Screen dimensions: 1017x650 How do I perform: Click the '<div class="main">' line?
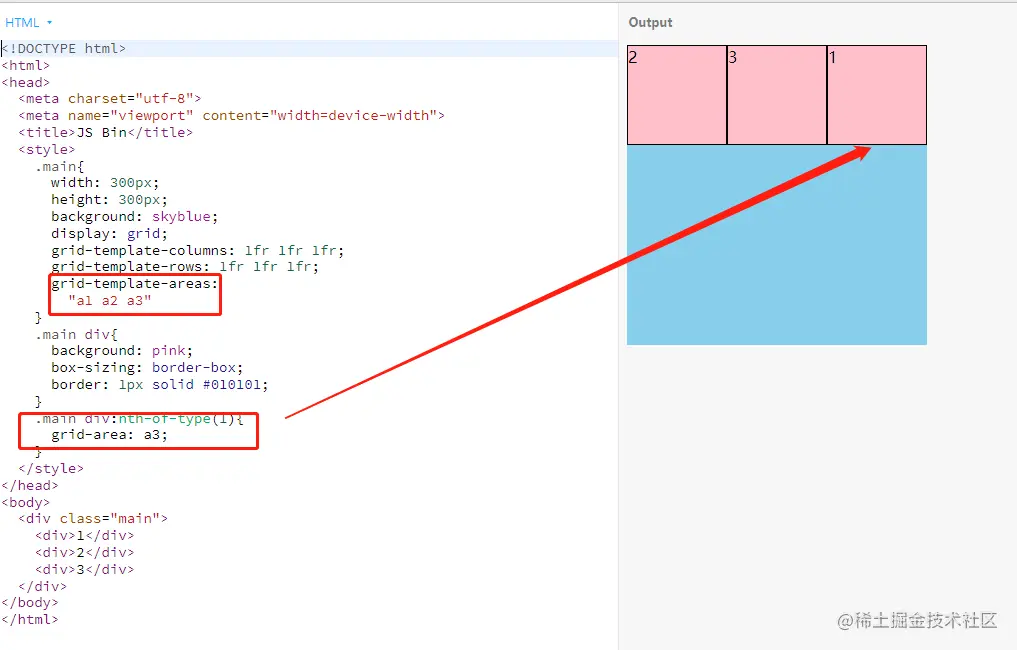93,518
